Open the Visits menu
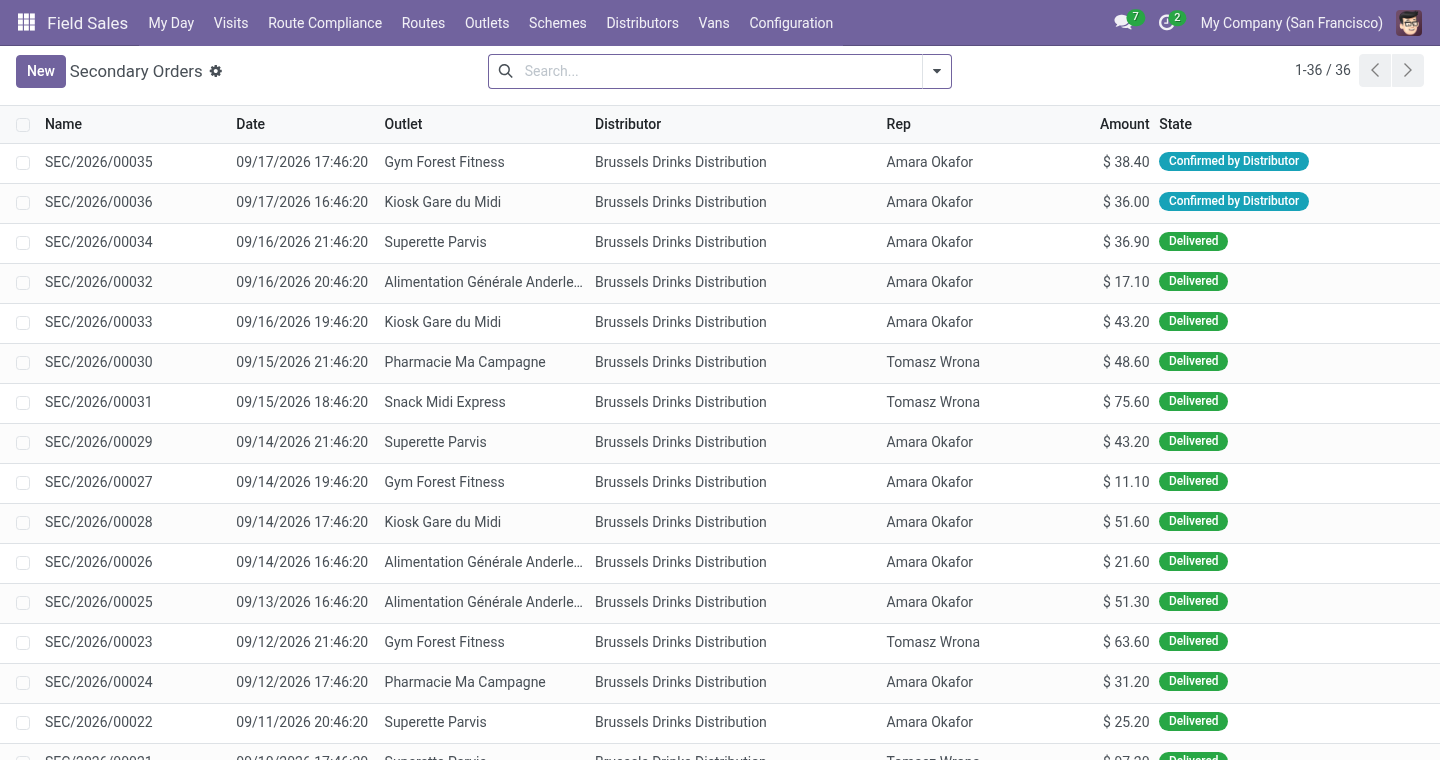The width and height of the screenshot is (1440, 760). pos(231,23)
